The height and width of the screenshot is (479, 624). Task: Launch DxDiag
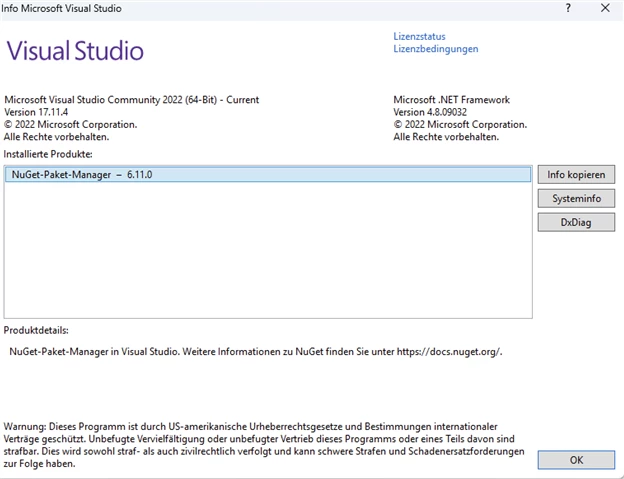coord(576,222)
